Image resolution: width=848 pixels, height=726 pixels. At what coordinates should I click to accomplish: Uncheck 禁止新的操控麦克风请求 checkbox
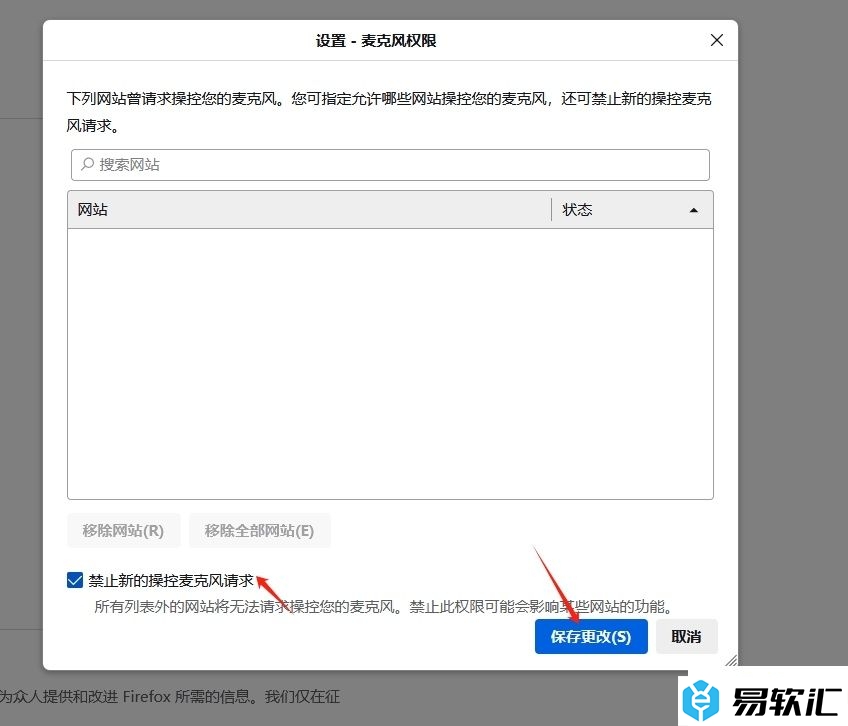coord(75,580)
